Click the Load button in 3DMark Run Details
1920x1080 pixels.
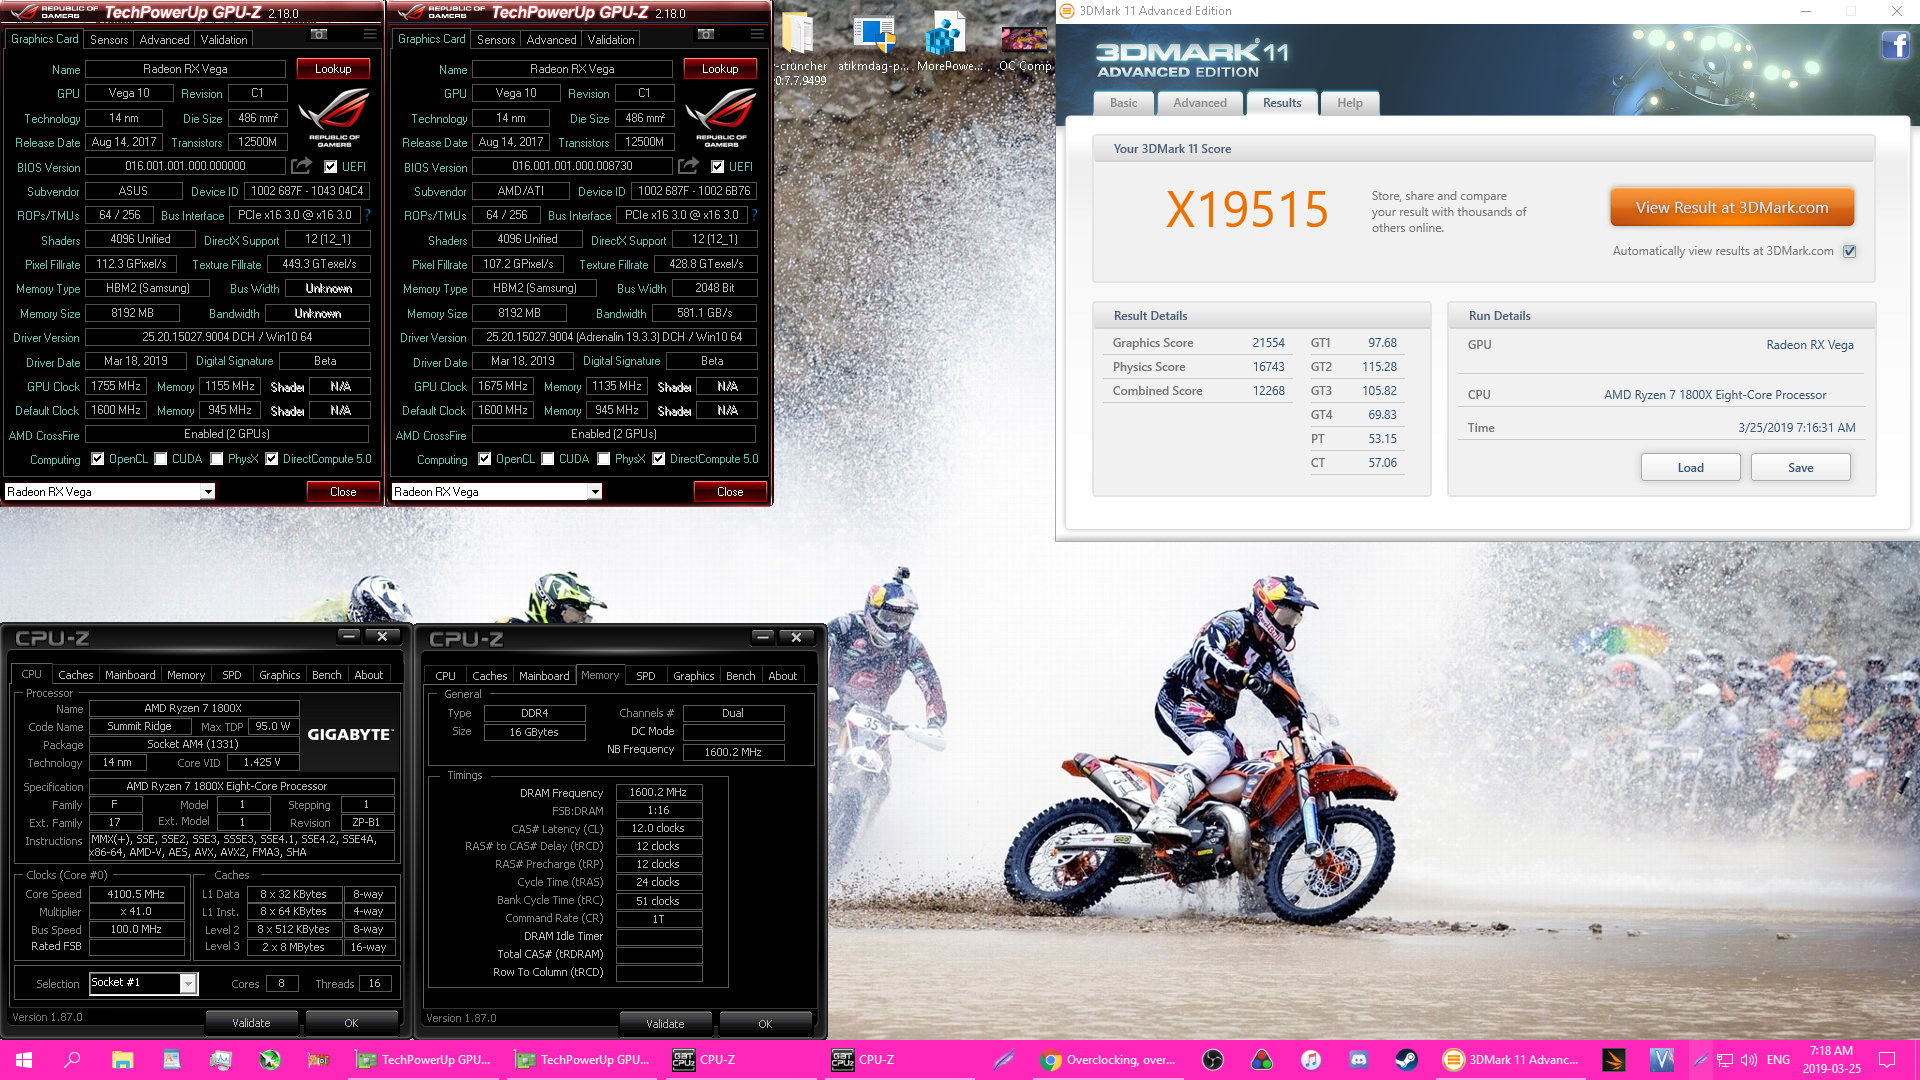click(x=1690, y=468)
